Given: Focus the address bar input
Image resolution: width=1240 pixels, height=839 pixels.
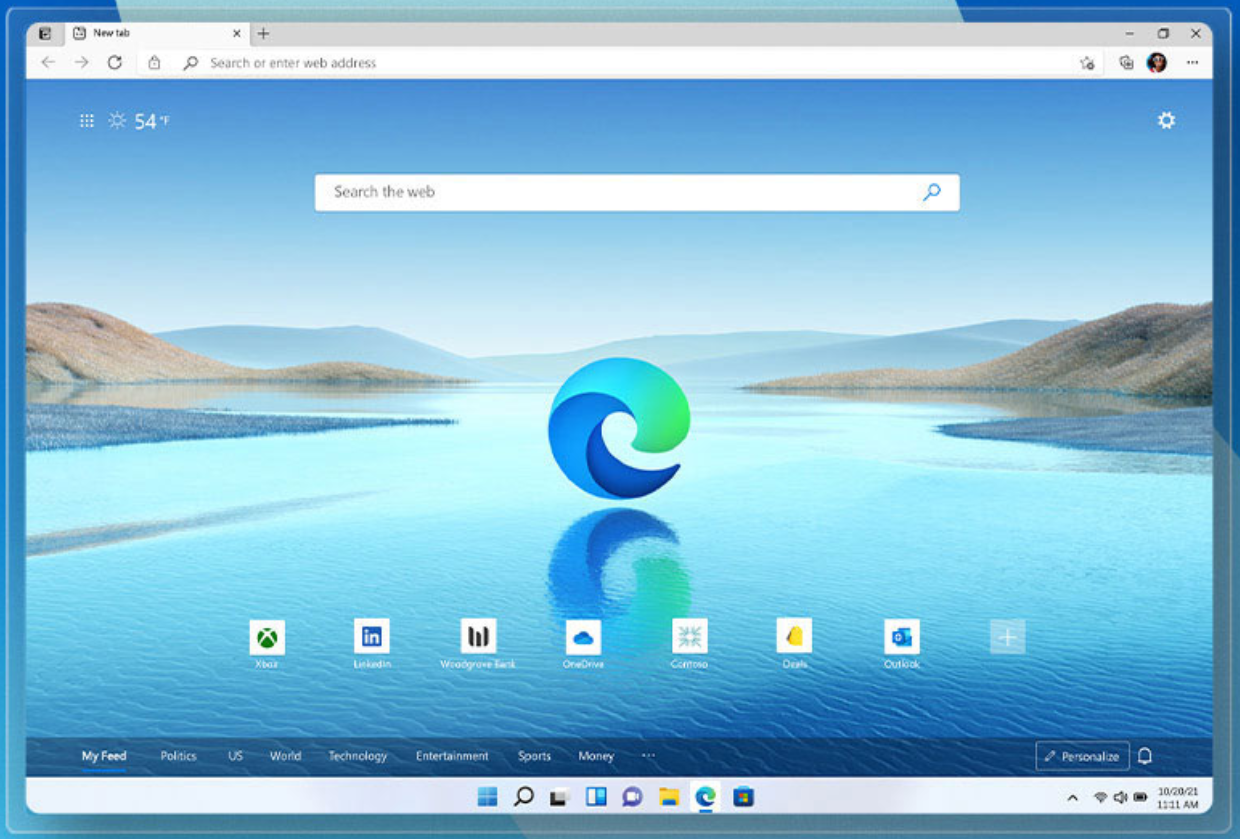Looking at the screenshot, I should pos(621,62).
